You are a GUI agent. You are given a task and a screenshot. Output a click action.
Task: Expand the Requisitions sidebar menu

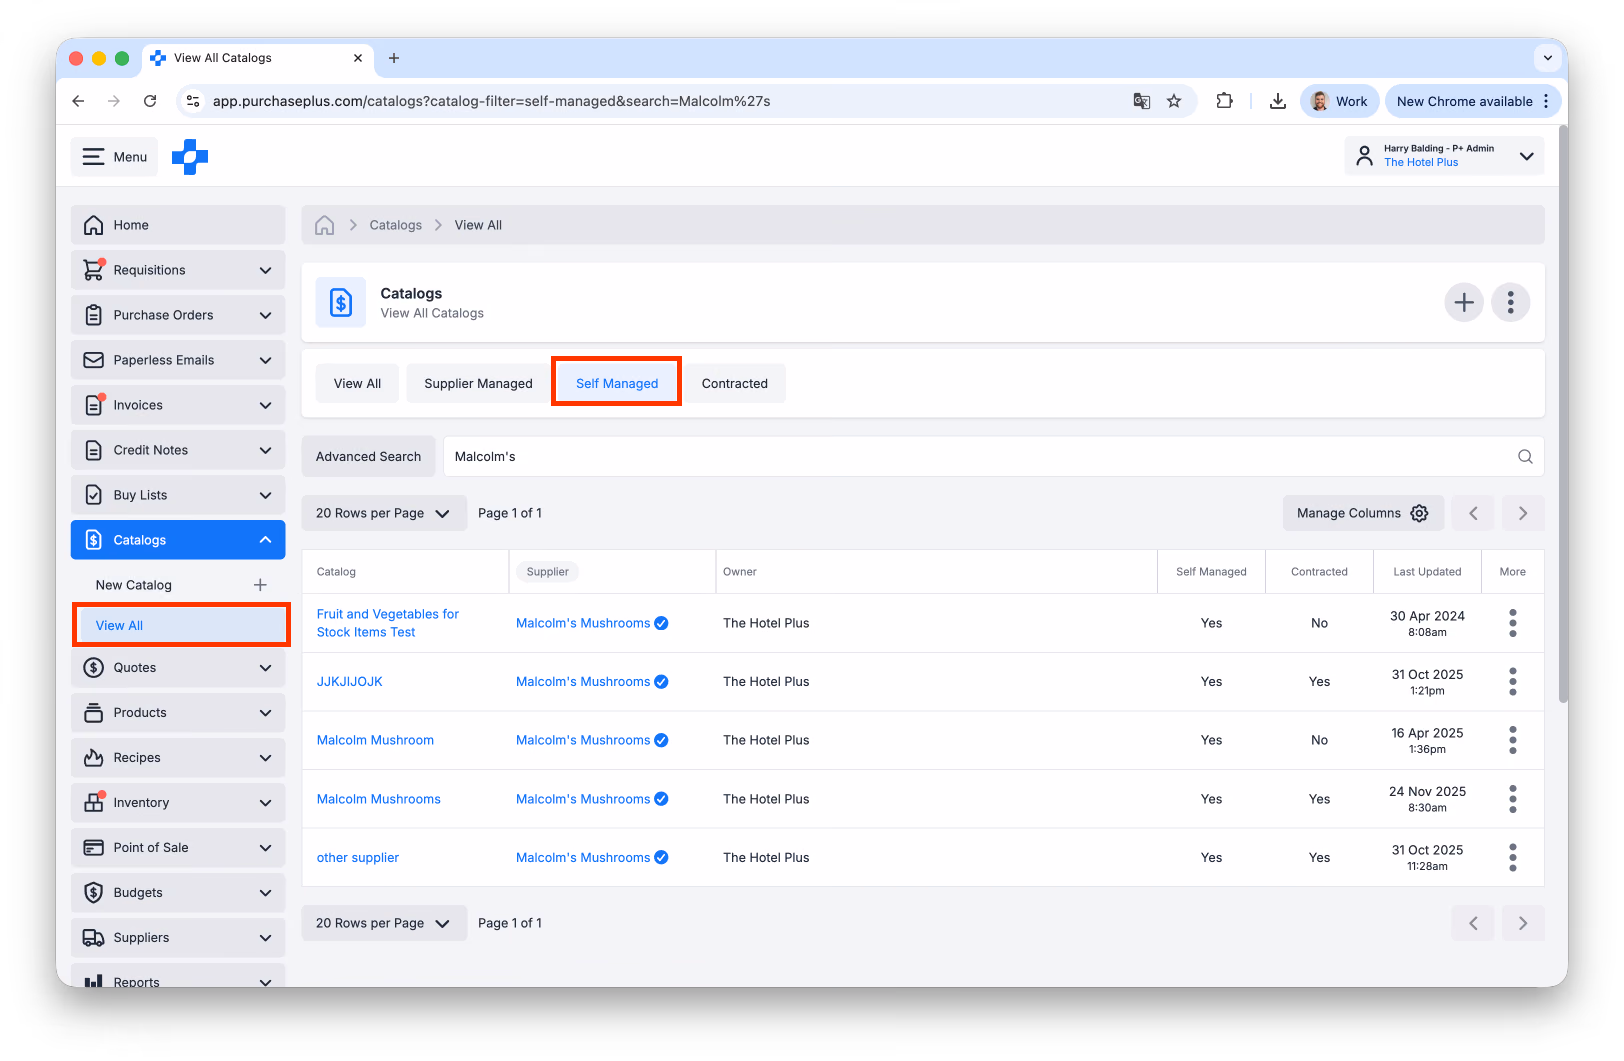click(178, 270)
